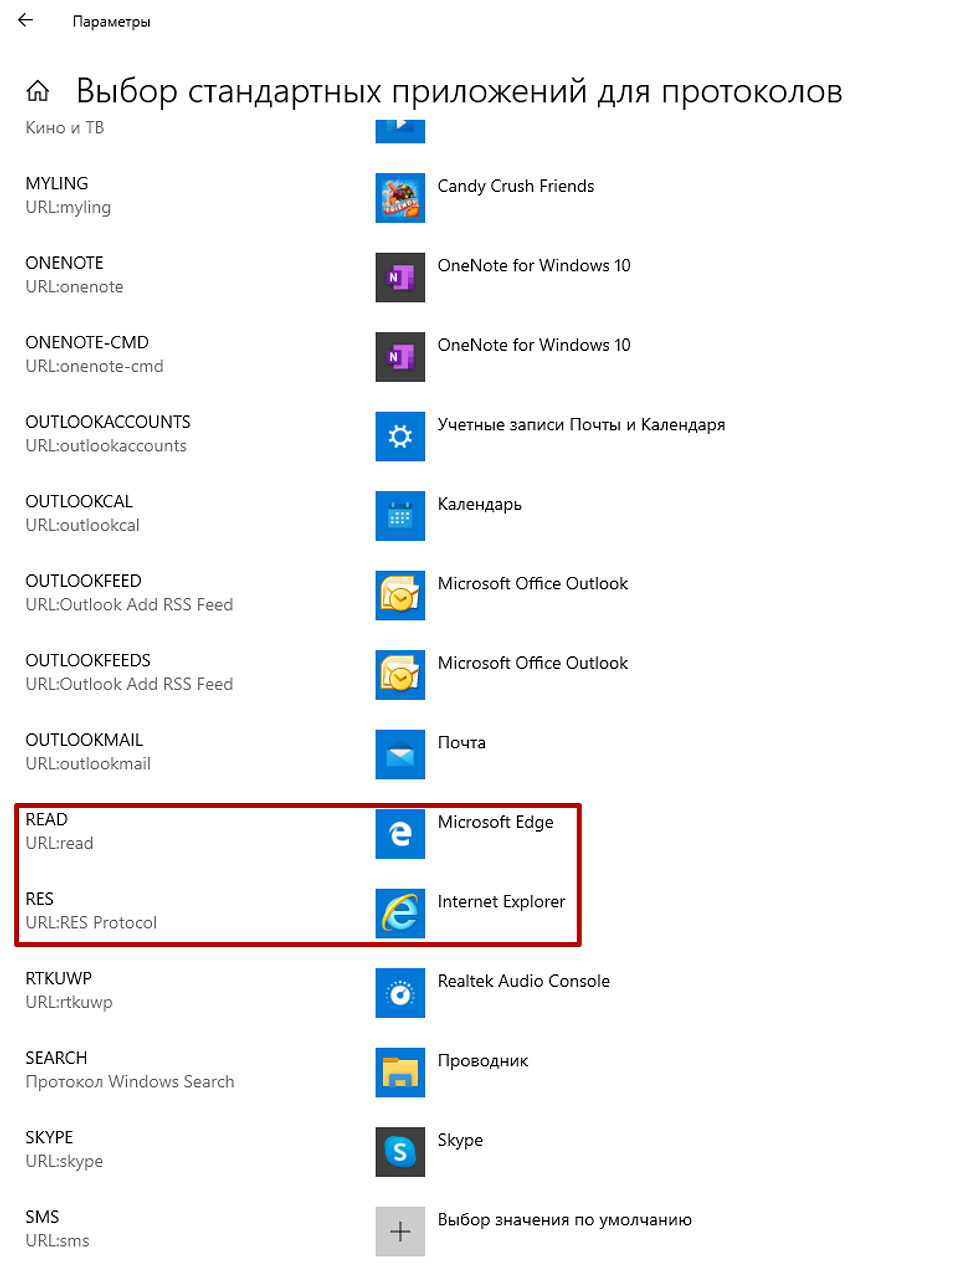This screenshot has height=1277, width=960.
Task: Click the Календарь calendar icon
Action: 400,516
